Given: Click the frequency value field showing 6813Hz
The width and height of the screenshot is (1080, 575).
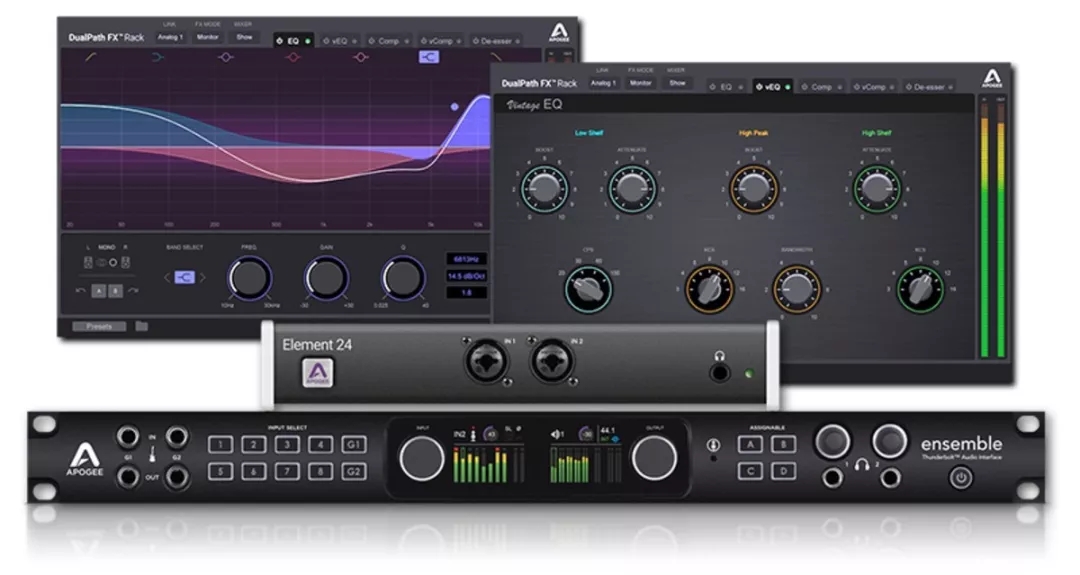Looking at the screenshot, I should tap(467, 259).
